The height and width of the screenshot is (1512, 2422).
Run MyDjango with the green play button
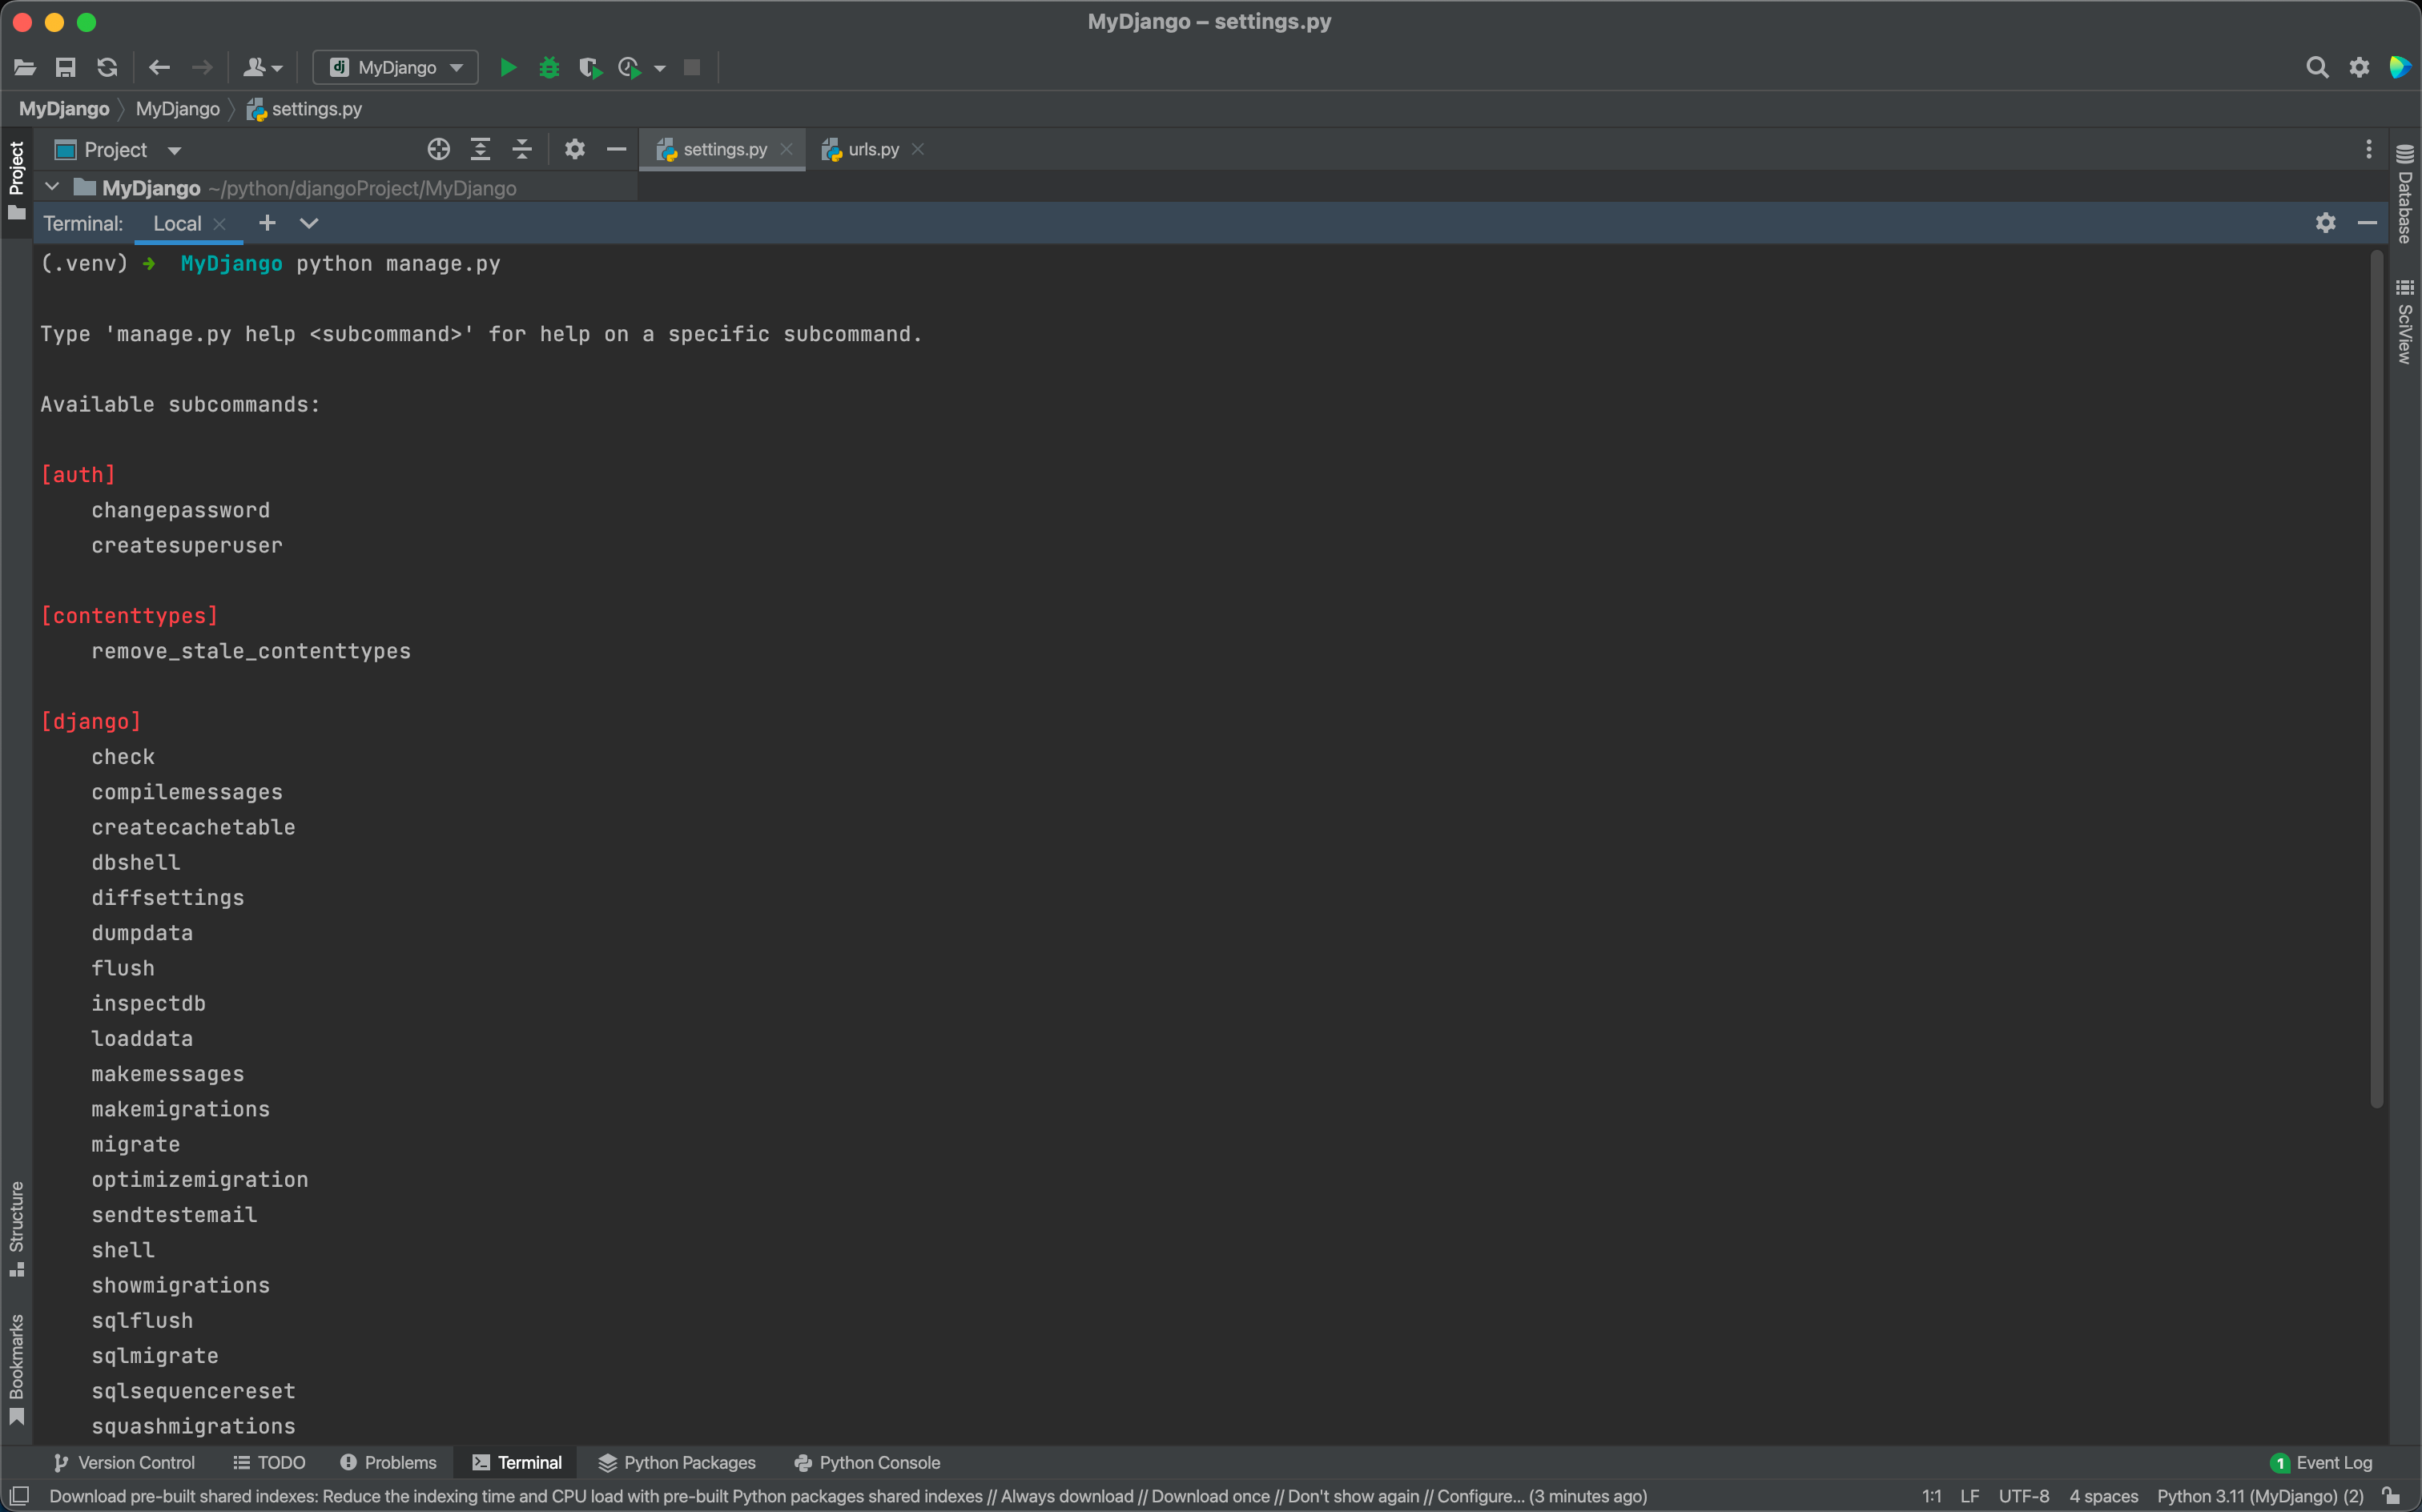pos(508,67)
